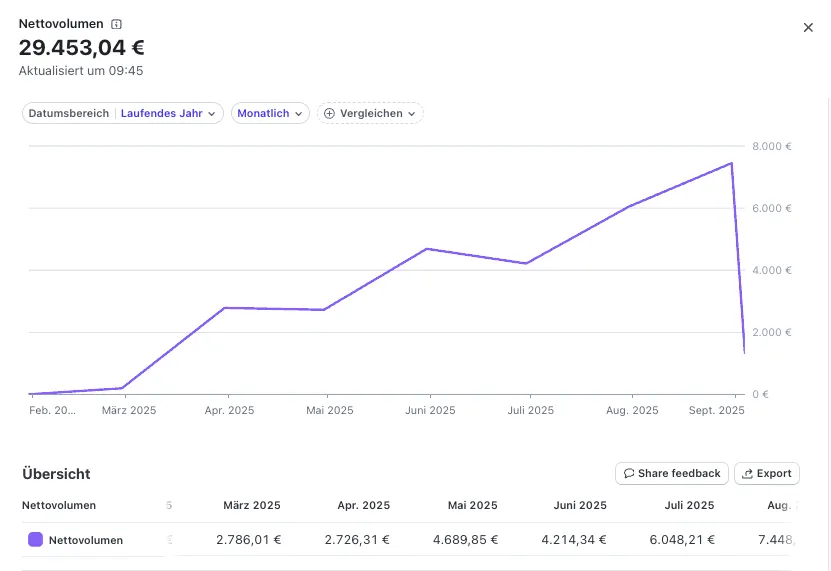Click the 6.048,21 € table cell
831x571 pixels.
click(681, 540)
